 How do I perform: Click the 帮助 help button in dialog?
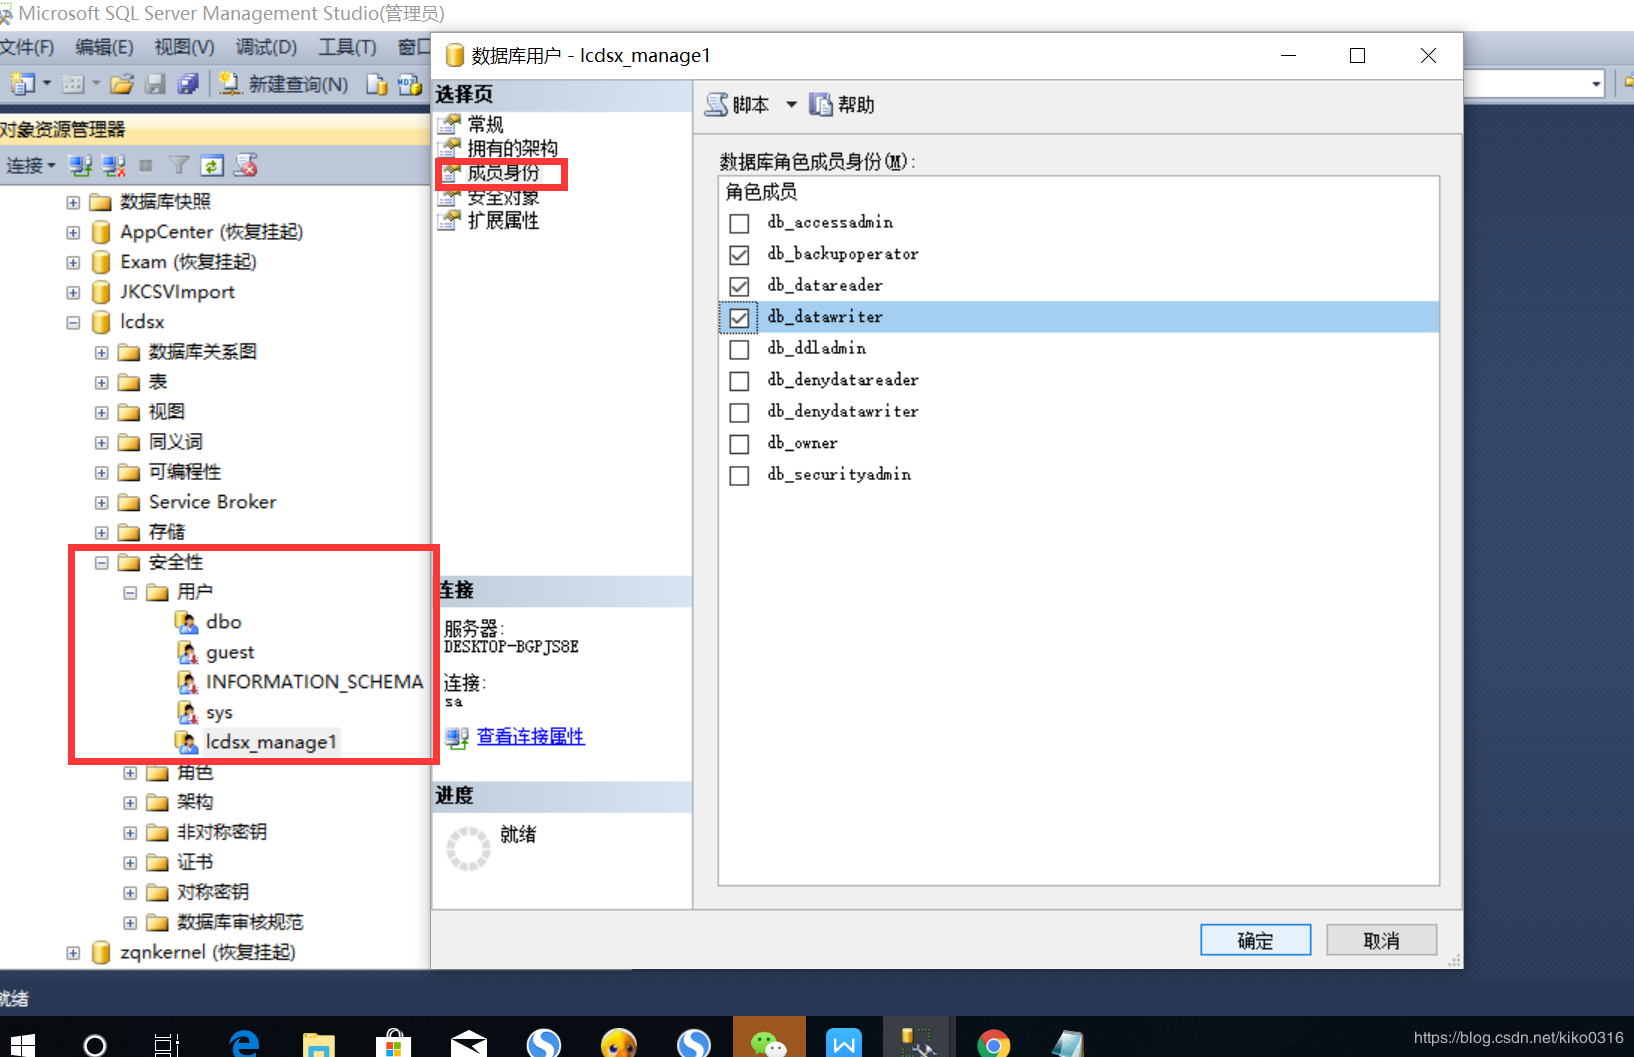[x=842, y=104]
